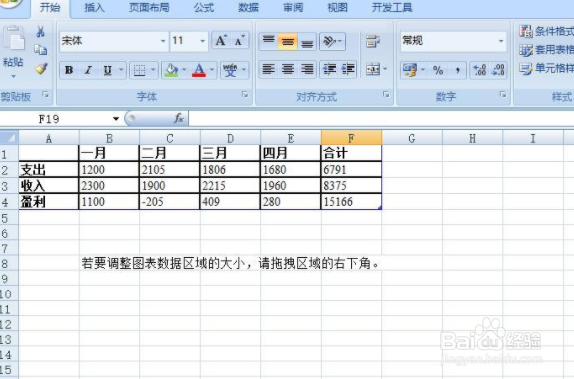
Task: Toggle Underline formatting
Action: (107, 70)
